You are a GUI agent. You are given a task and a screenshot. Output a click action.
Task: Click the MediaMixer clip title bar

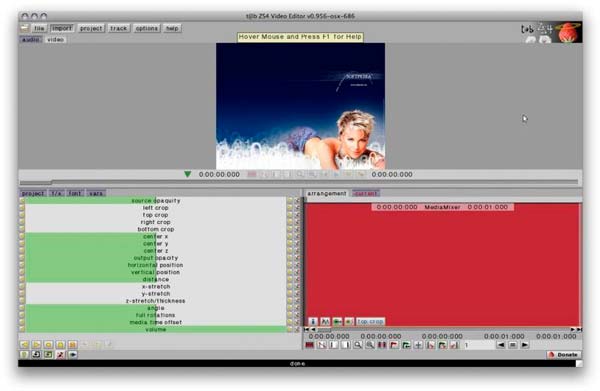click(442, 207)
